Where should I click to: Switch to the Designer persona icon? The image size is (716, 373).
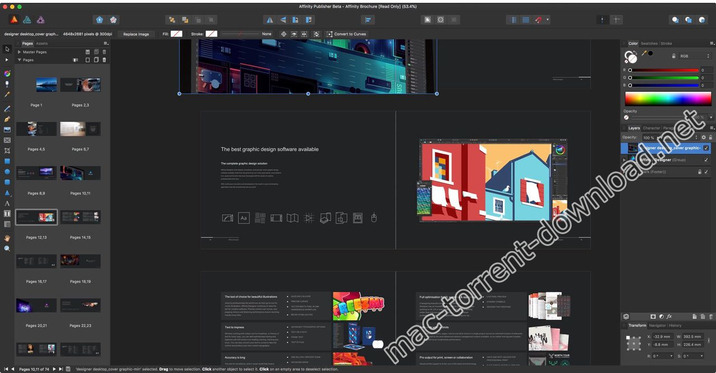point(27,20)
